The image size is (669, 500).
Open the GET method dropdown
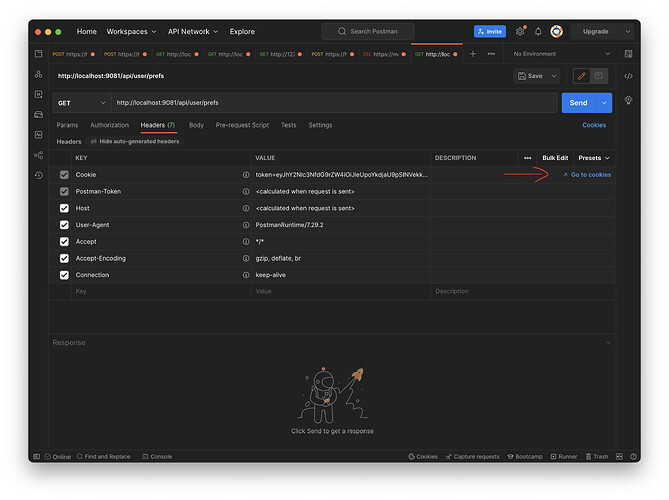[x=81, y=103]
